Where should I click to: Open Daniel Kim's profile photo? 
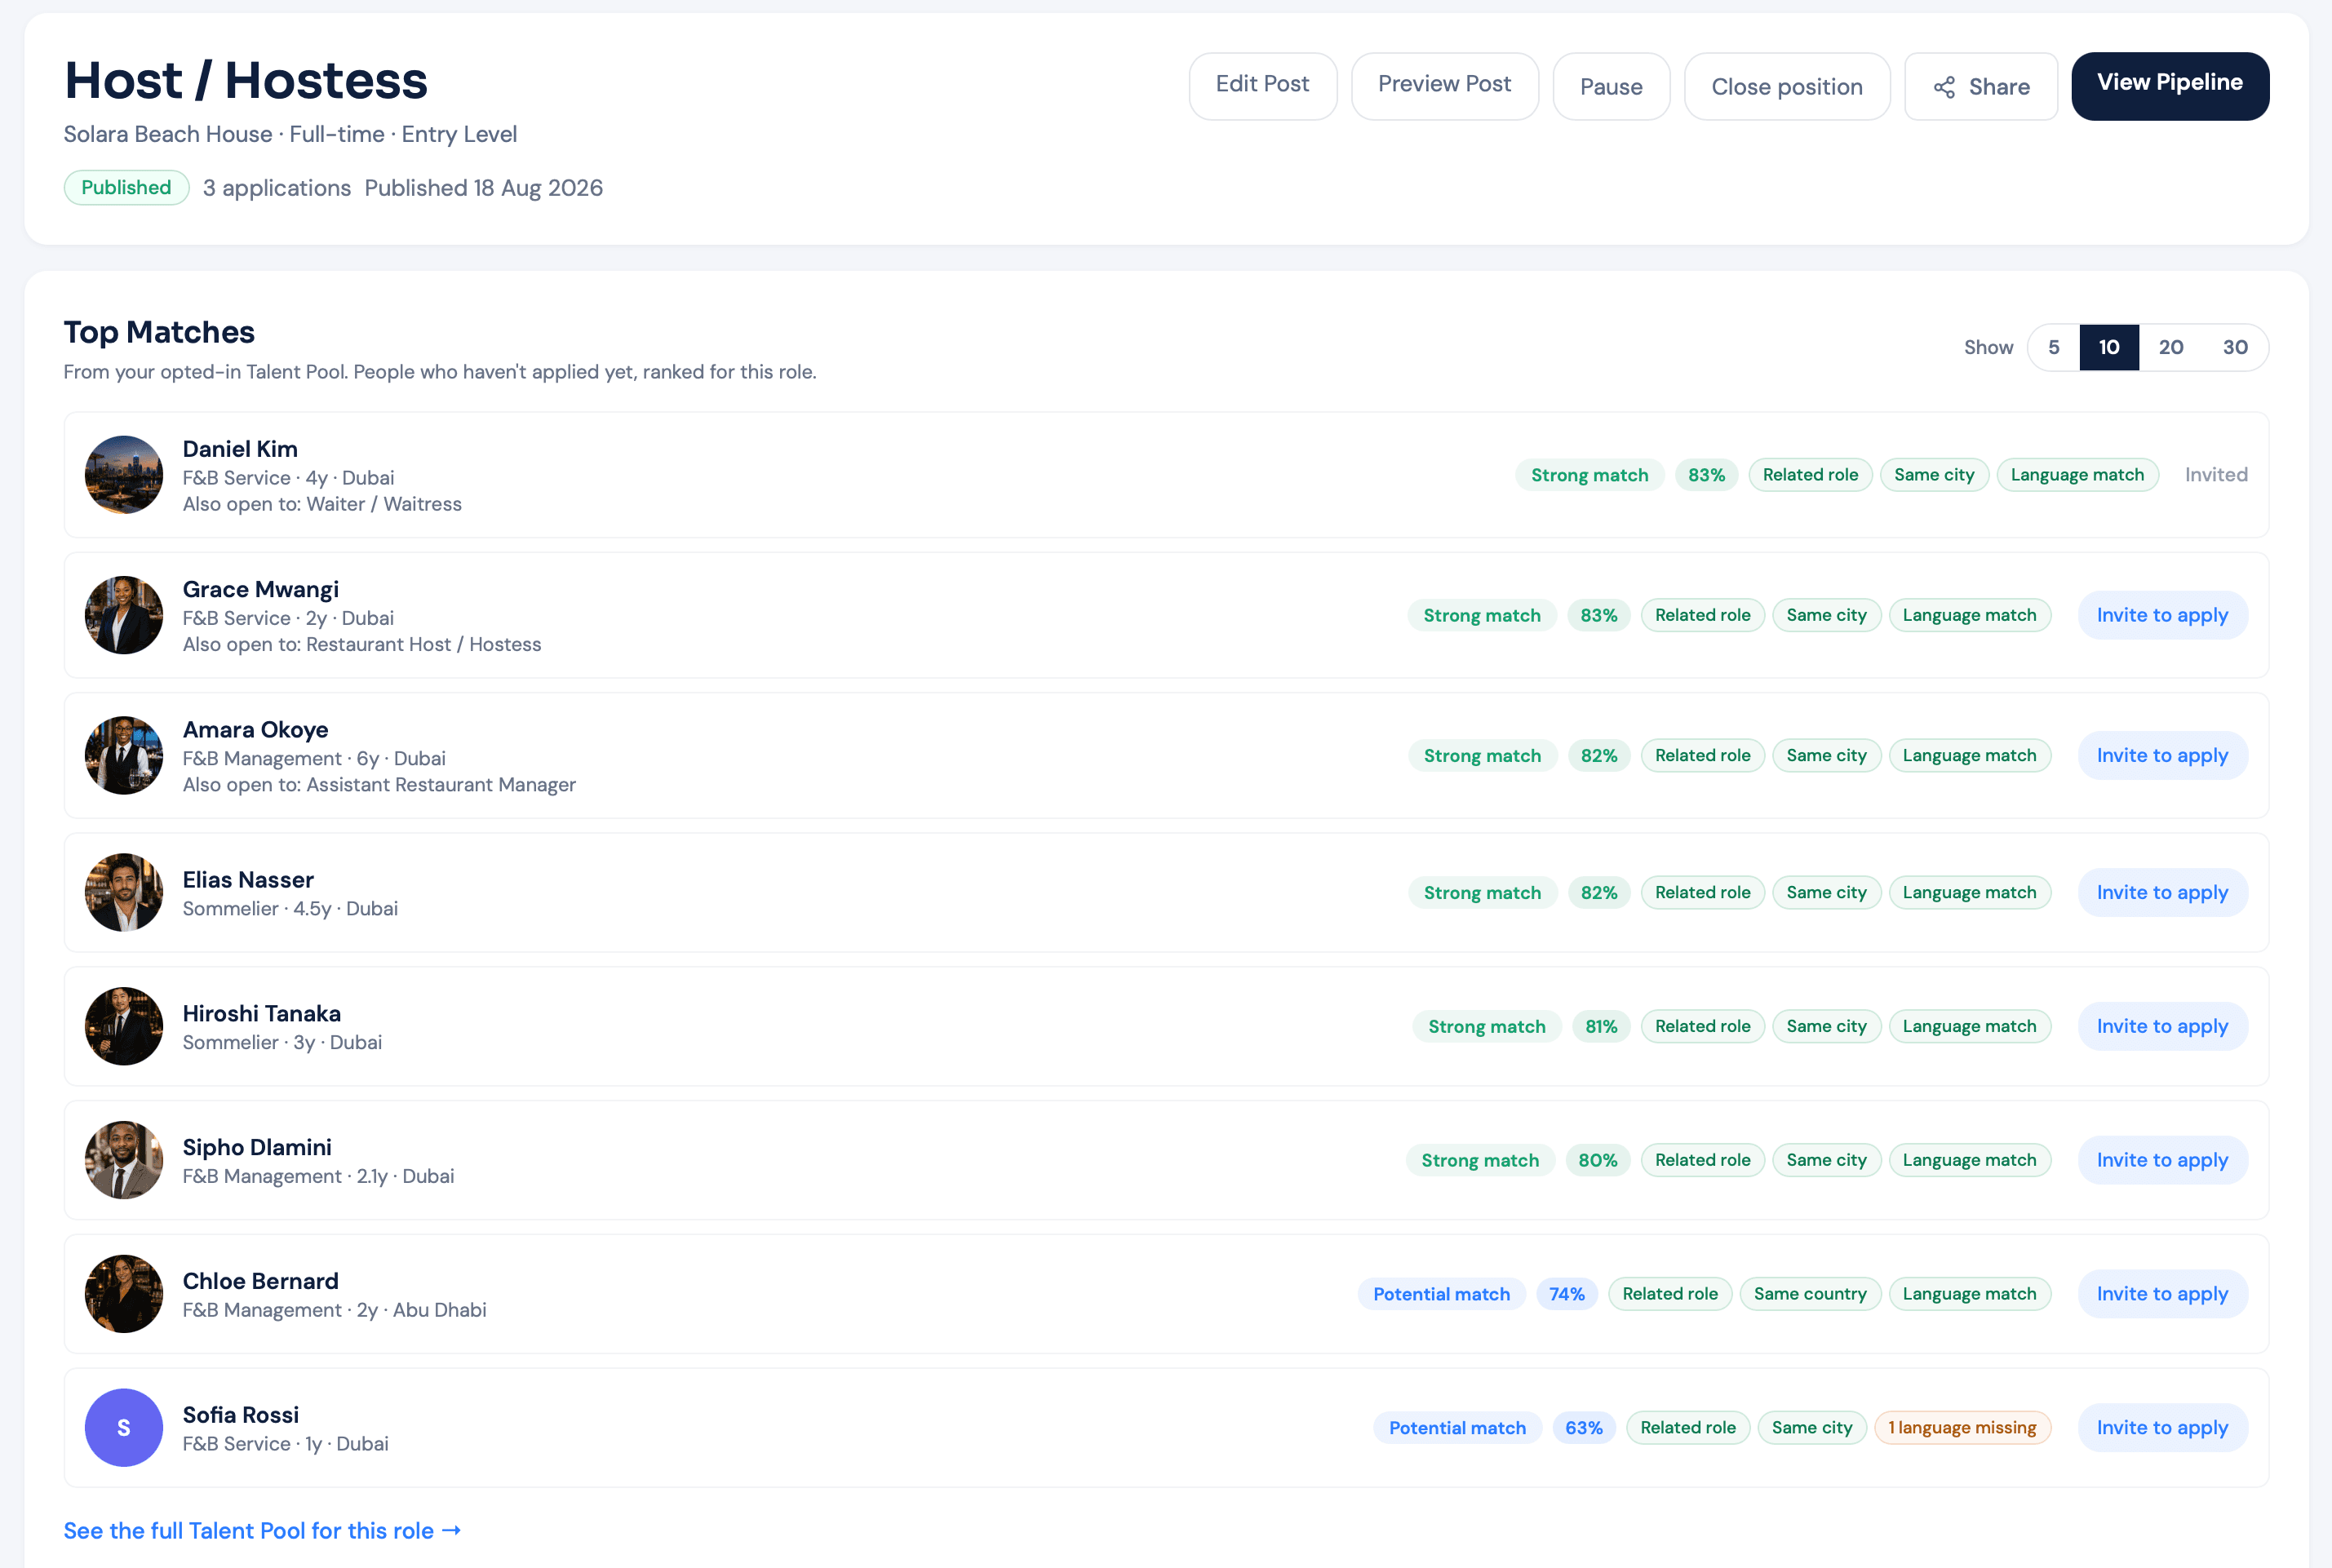point(124,475)
